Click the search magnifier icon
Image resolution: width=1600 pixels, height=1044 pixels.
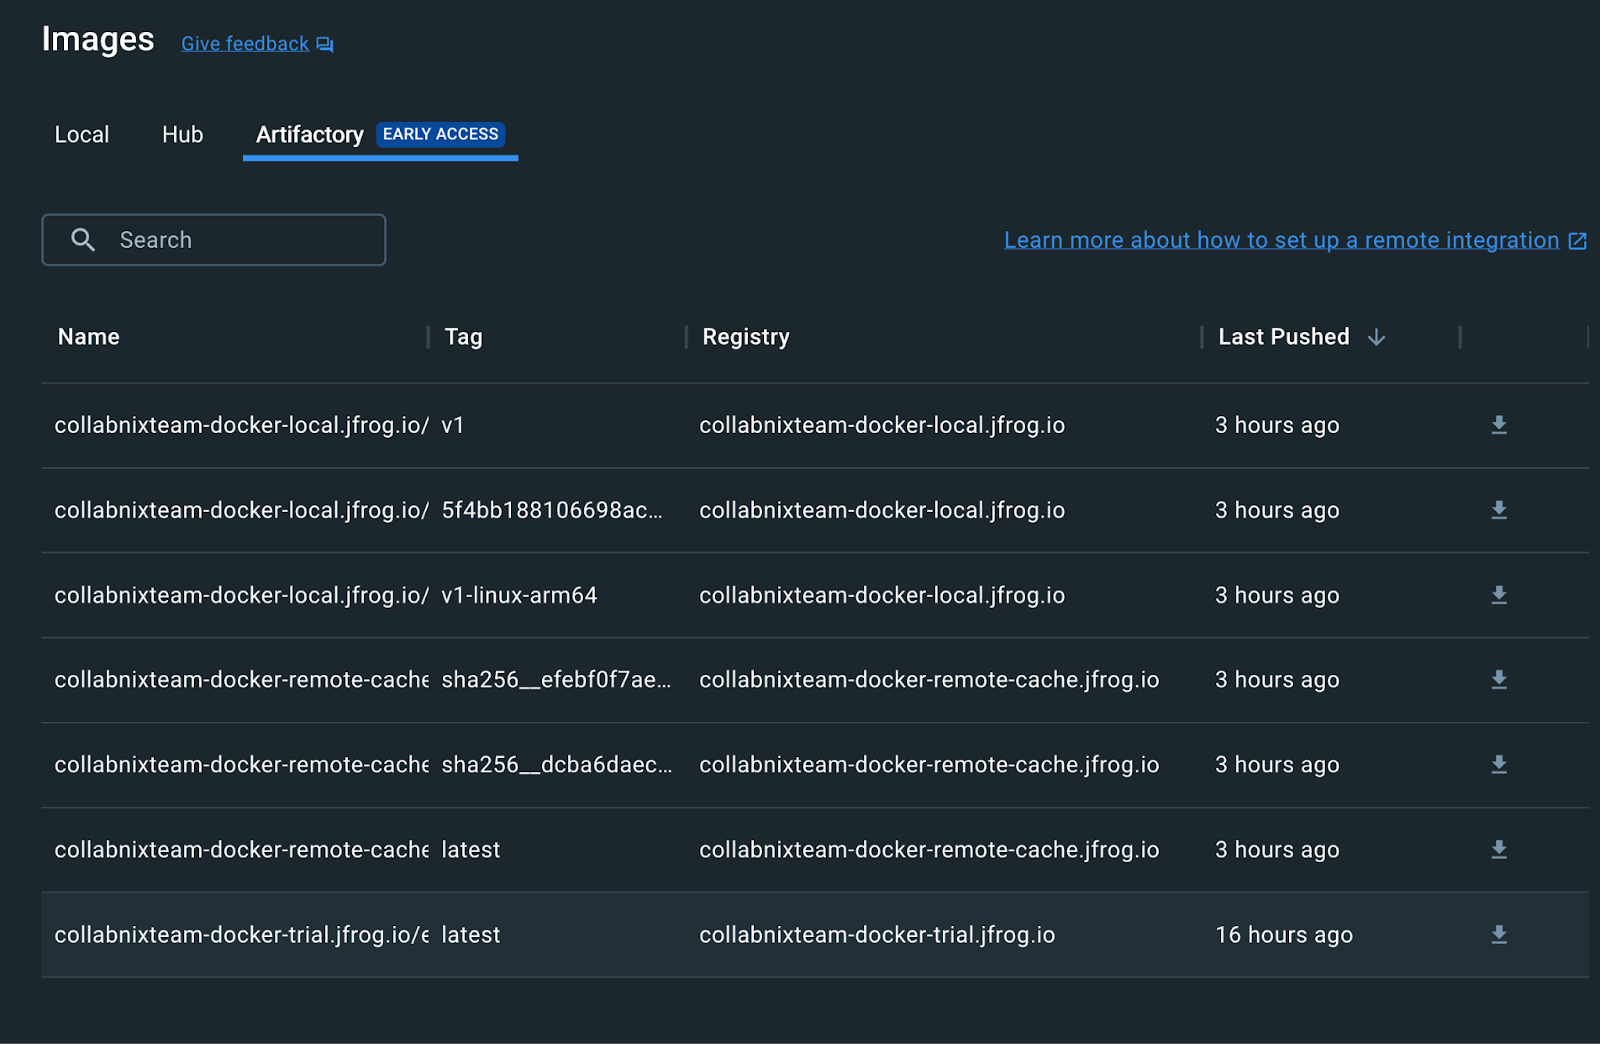coord(83,240)
